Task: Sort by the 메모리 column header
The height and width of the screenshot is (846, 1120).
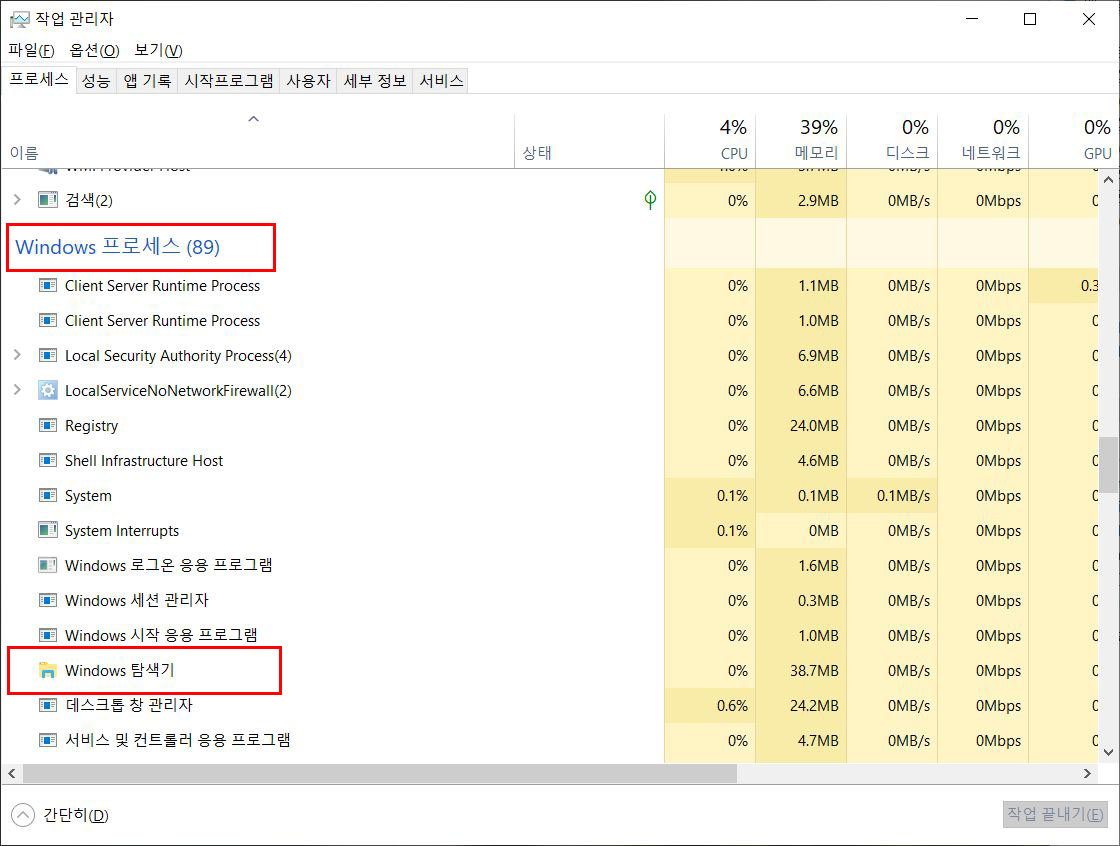Action: tap(801, 141)
